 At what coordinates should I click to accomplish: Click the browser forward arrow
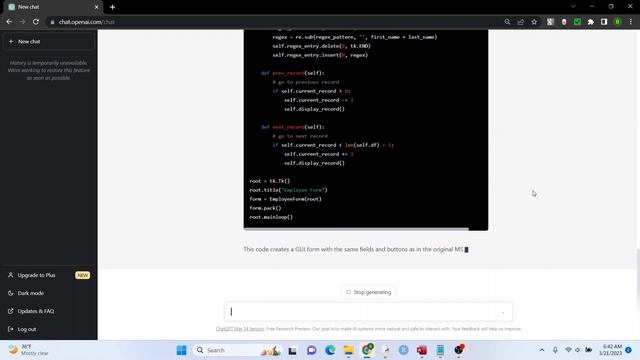pyautogui.click(x=22, y=22)
